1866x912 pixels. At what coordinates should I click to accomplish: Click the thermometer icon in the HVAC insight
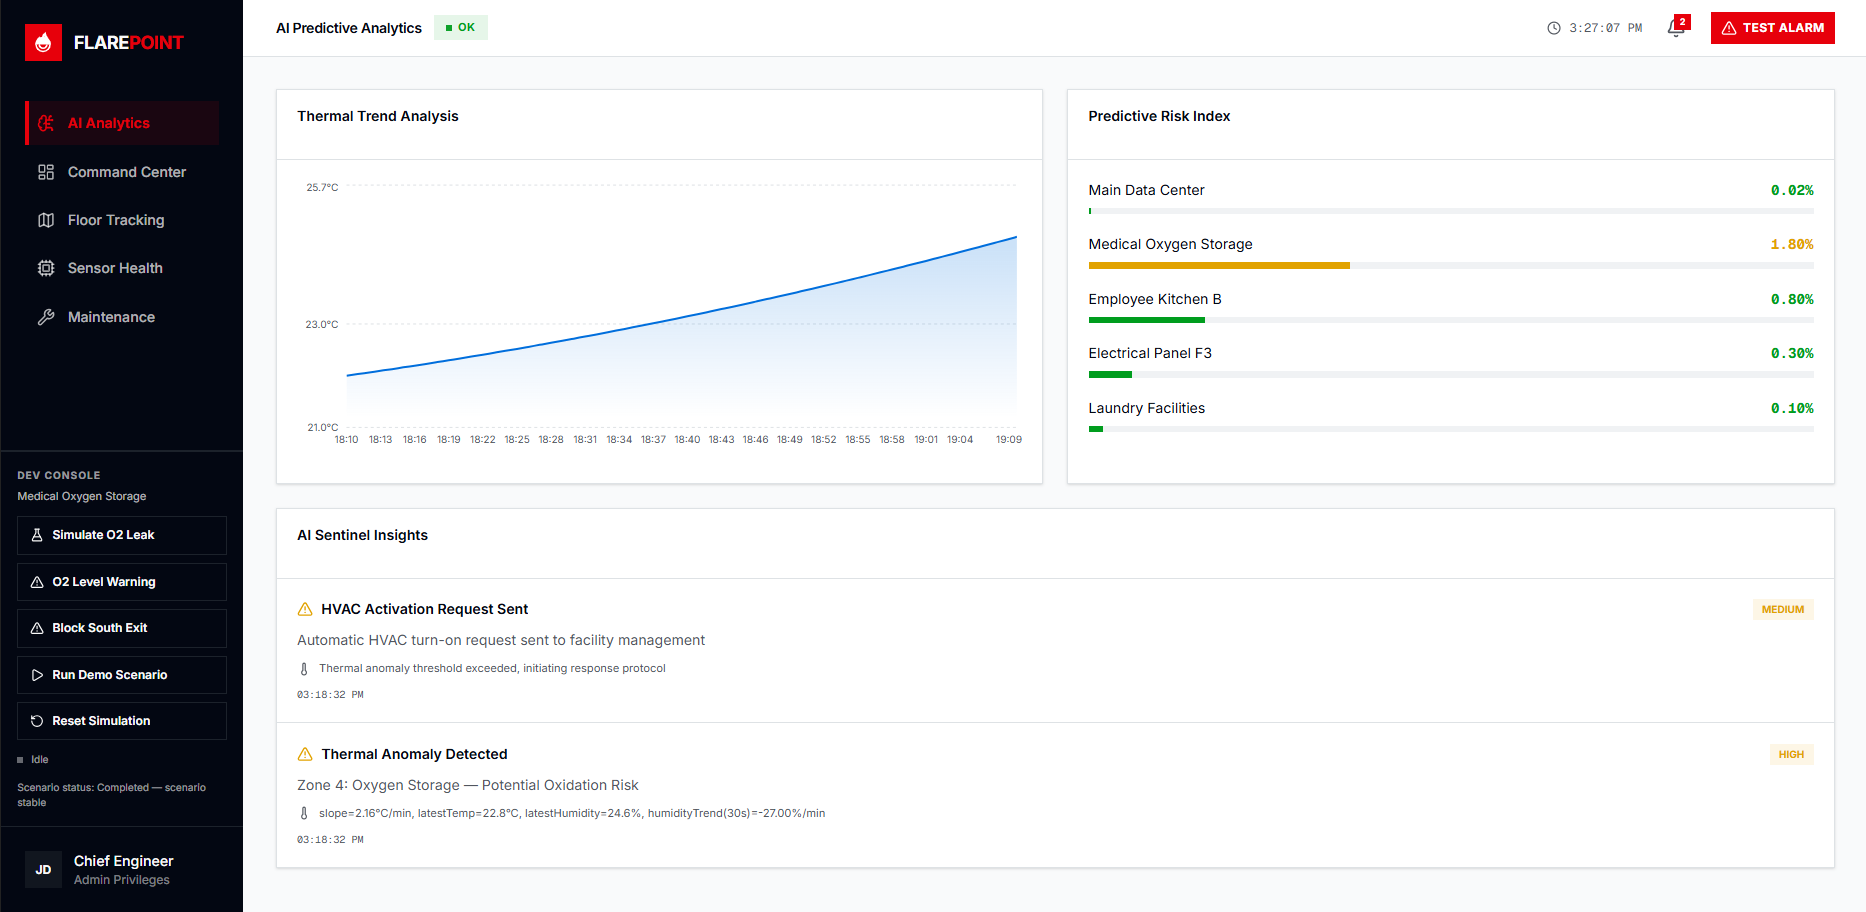pos(303,668)
